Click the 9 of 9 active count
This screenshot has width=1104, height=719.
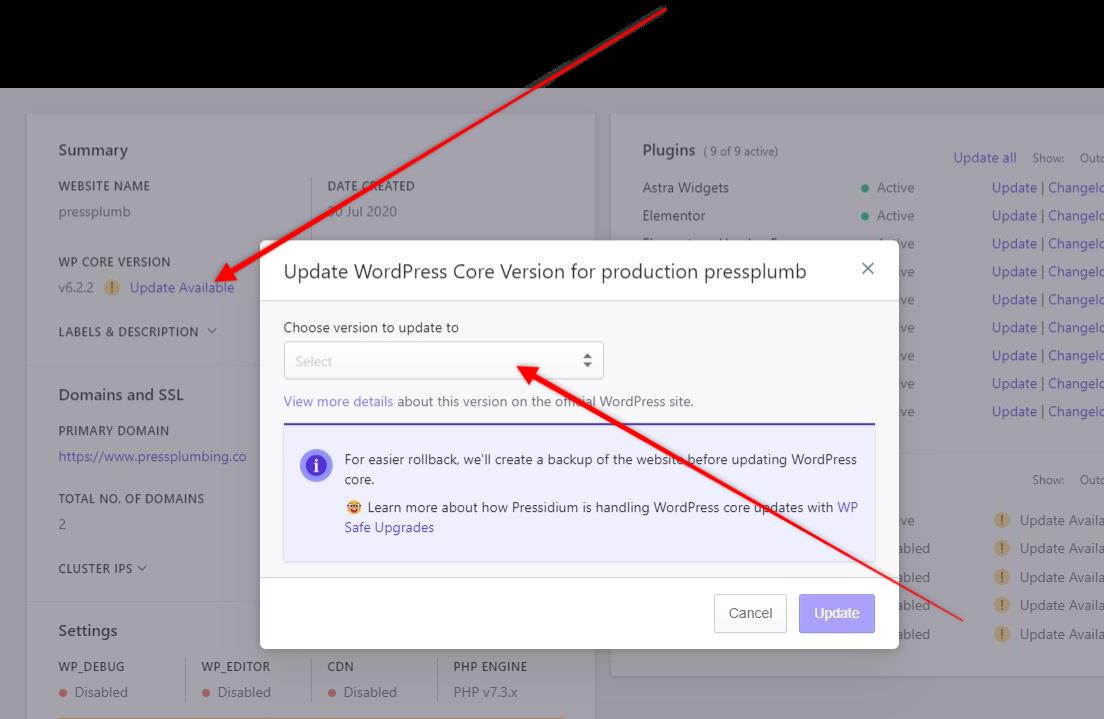pyautogui.click(x=741, y=151)
